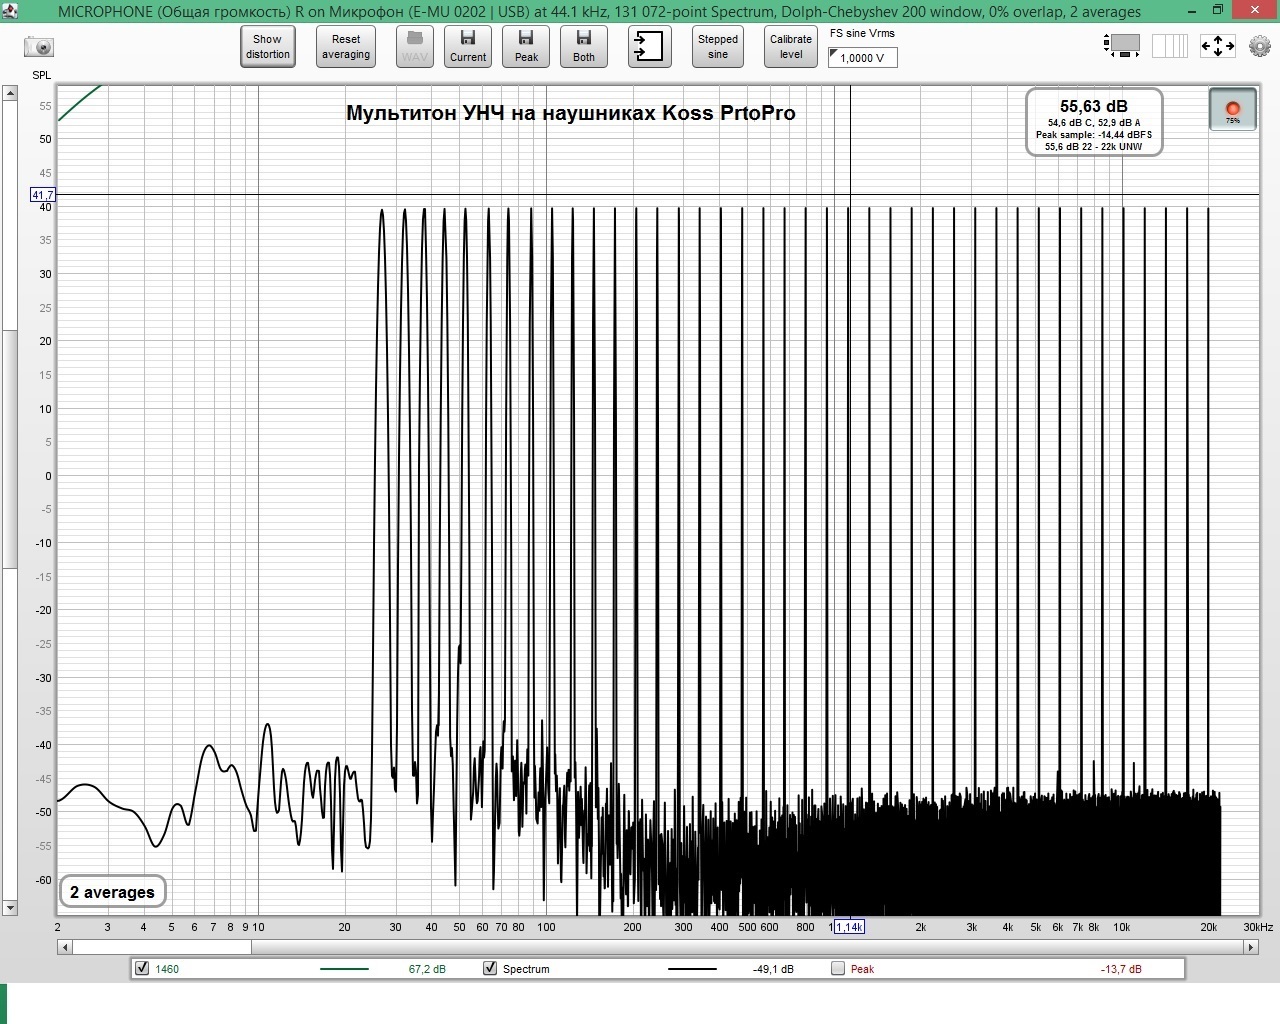Image resolution: width=1280 pixels, height=1024 pixels.
Task: Click the 1,14k cursor frequency label
Action: (849, 927)
